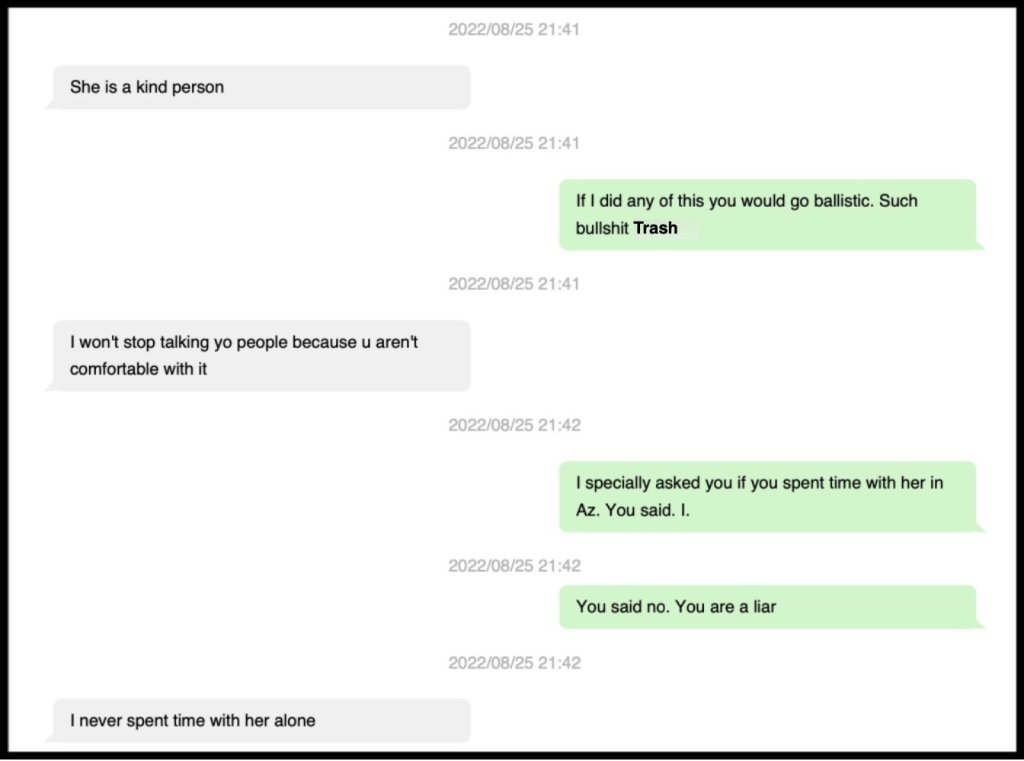The height and width of the screenshot is (761, 1024).
Task: Click "Az." in the green message
Action: 587,510
